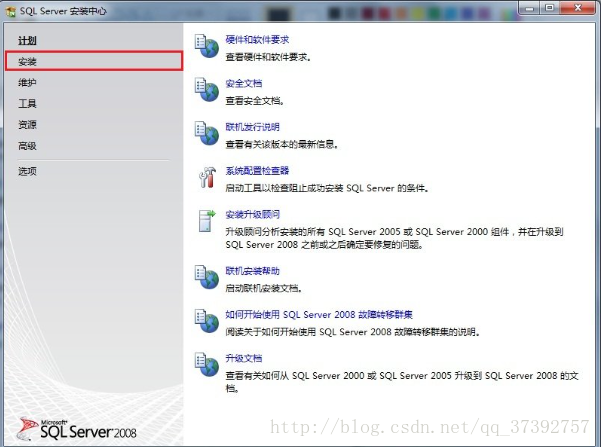
Task: Select the 计划 sidebar tab
Action: (x=27, y=41)
